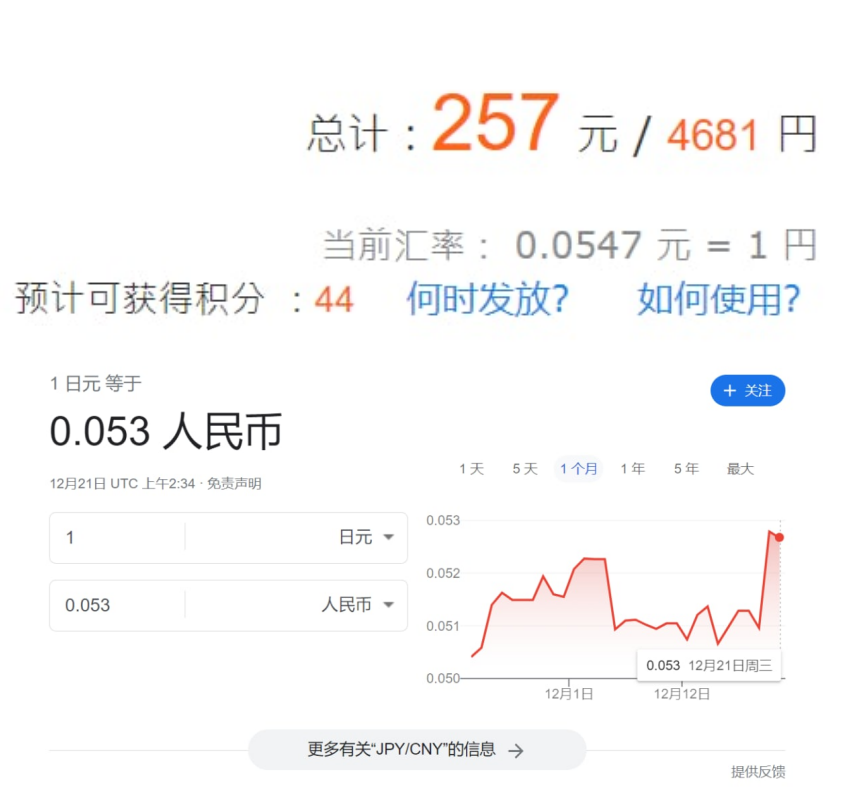Click the 当前汇率 0.0547 exchange rate text
The width and height of the screenshot is (854, 805).
570,245
